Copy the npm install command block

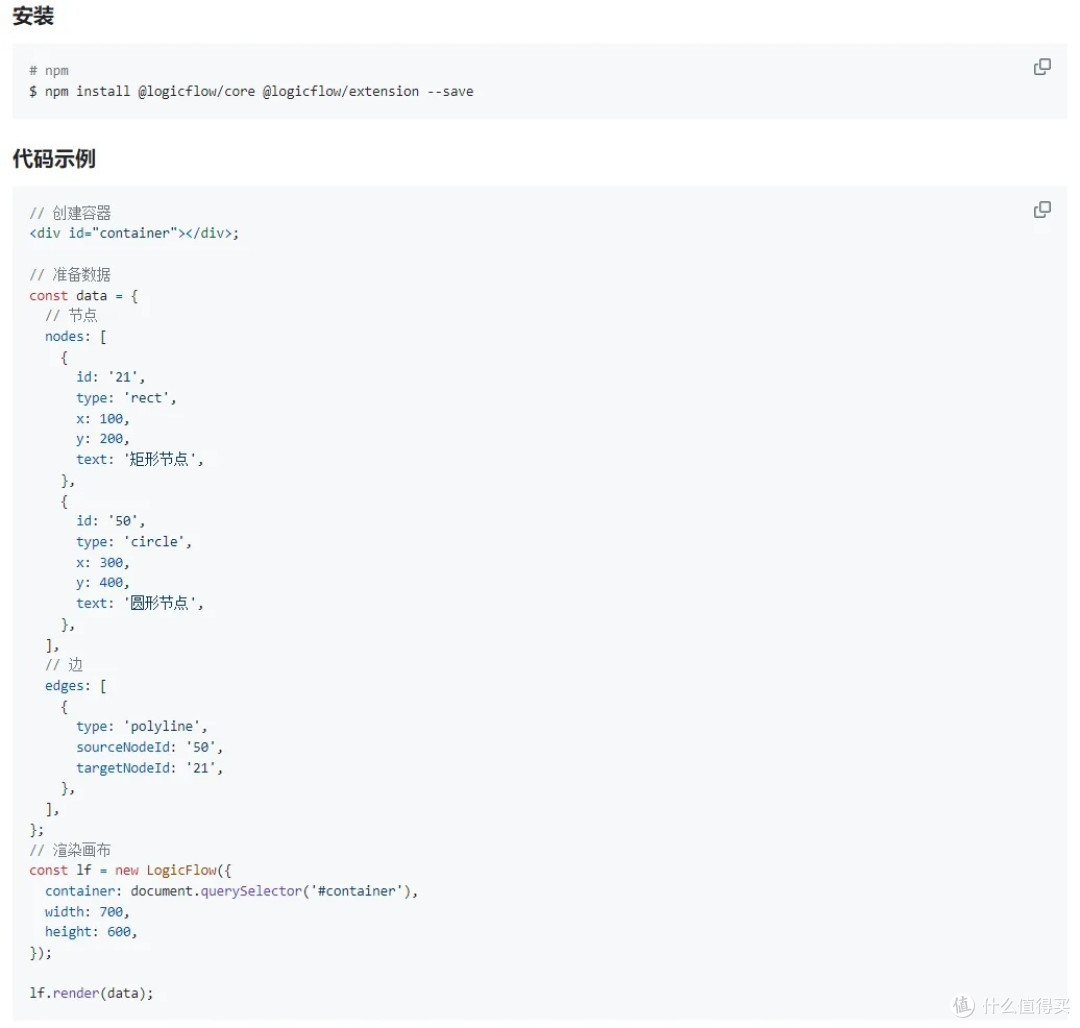click(1041, 67)
